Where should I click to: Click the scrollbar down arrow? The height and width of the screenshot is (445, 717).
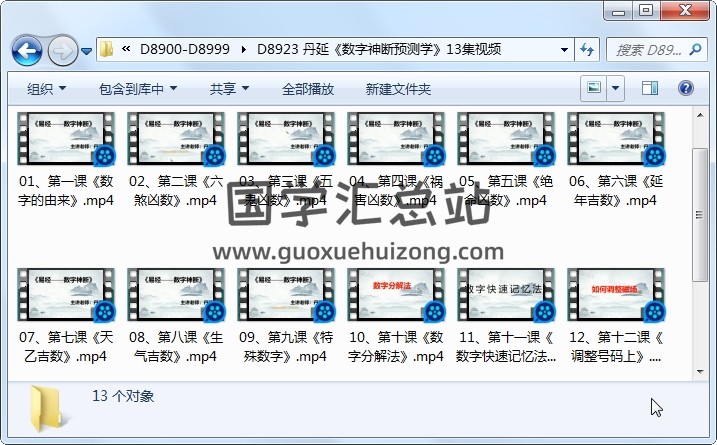pos(700,372)
